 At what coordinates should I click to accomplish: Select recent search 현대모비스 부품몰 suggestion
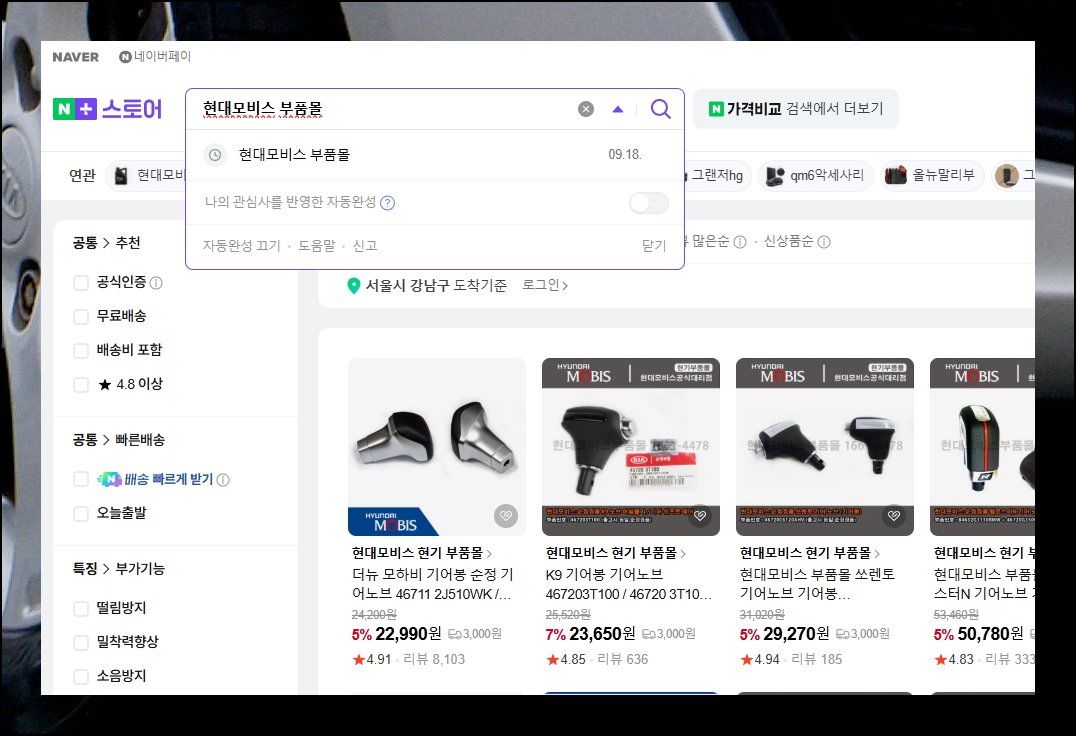[435, 155]
